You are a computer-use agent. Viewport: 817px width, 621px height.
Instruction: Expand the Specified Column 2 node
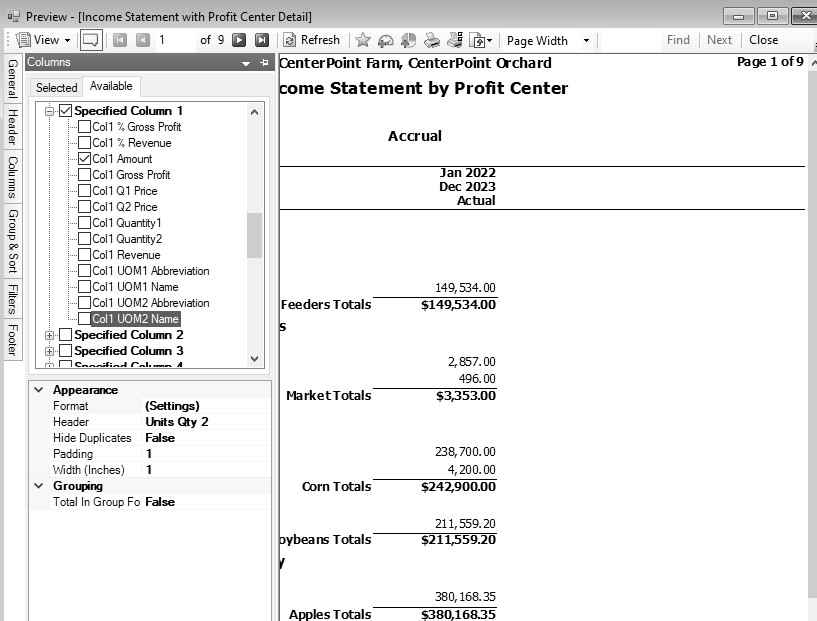pyautogui.click(x=49, y=335)
